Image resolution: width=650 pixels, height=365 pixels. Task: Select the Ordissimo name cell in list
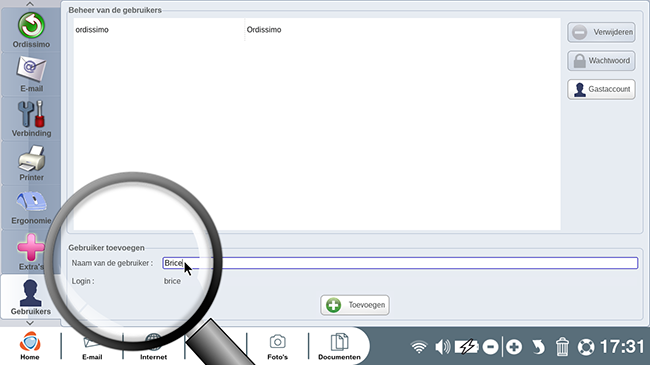264,30
